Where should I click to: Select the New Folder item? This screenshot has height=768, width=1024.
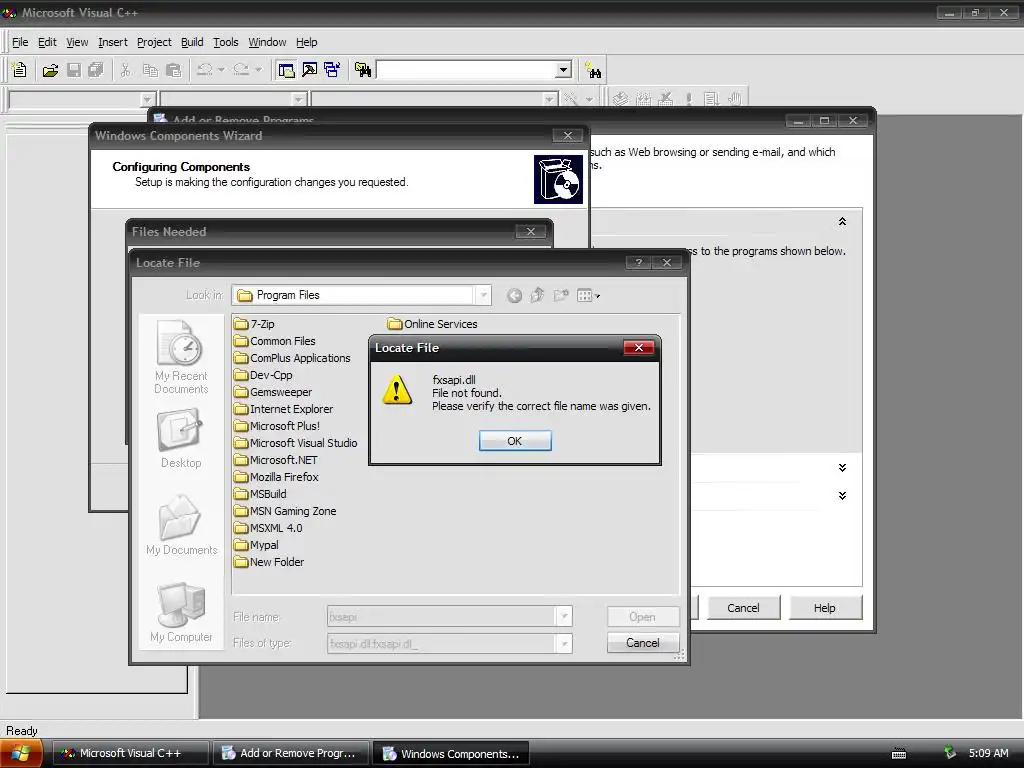tap(270, 562)
